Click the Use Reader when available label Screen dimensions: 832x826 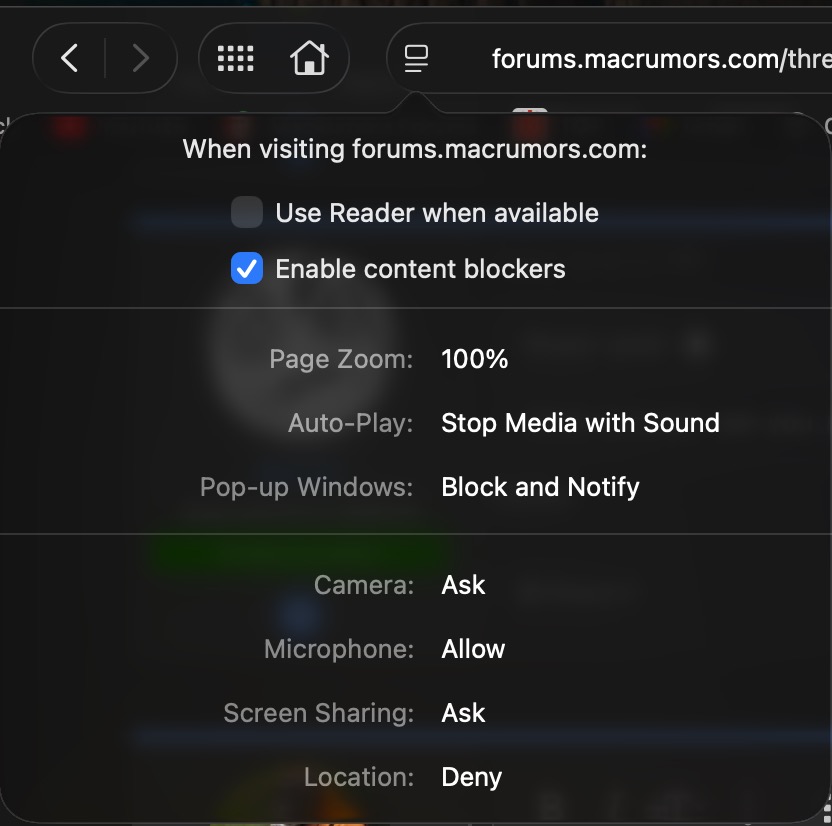point(437,213)
